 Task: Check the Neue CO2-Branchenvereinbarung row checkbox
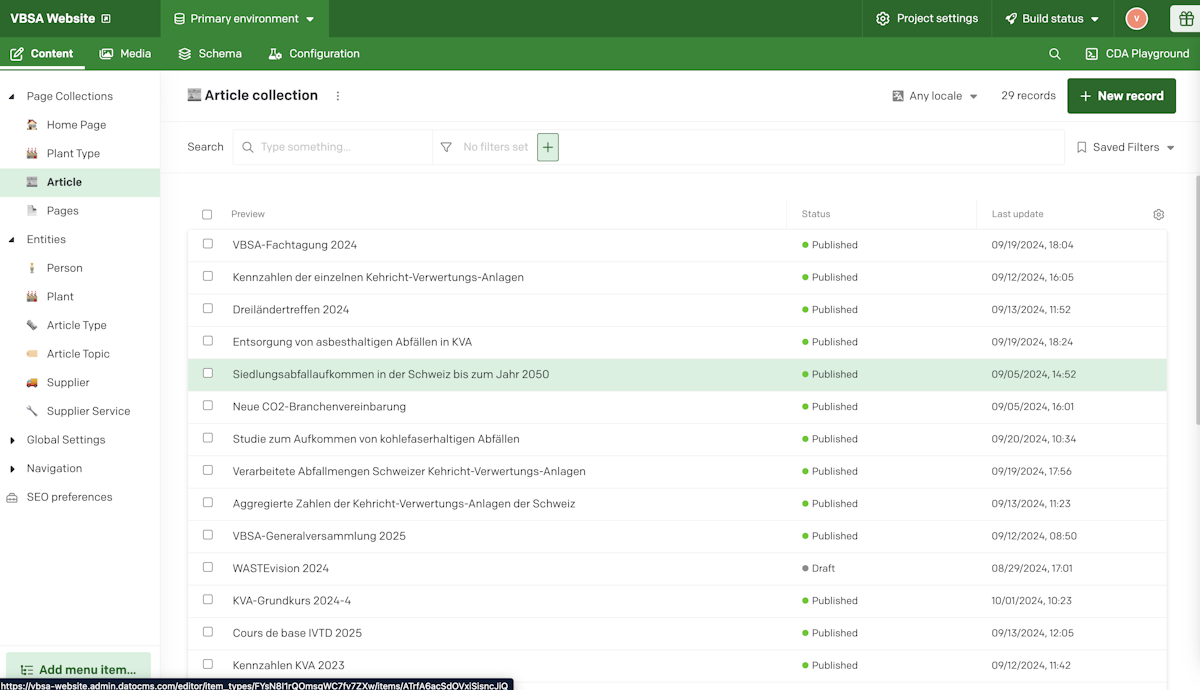208,406
